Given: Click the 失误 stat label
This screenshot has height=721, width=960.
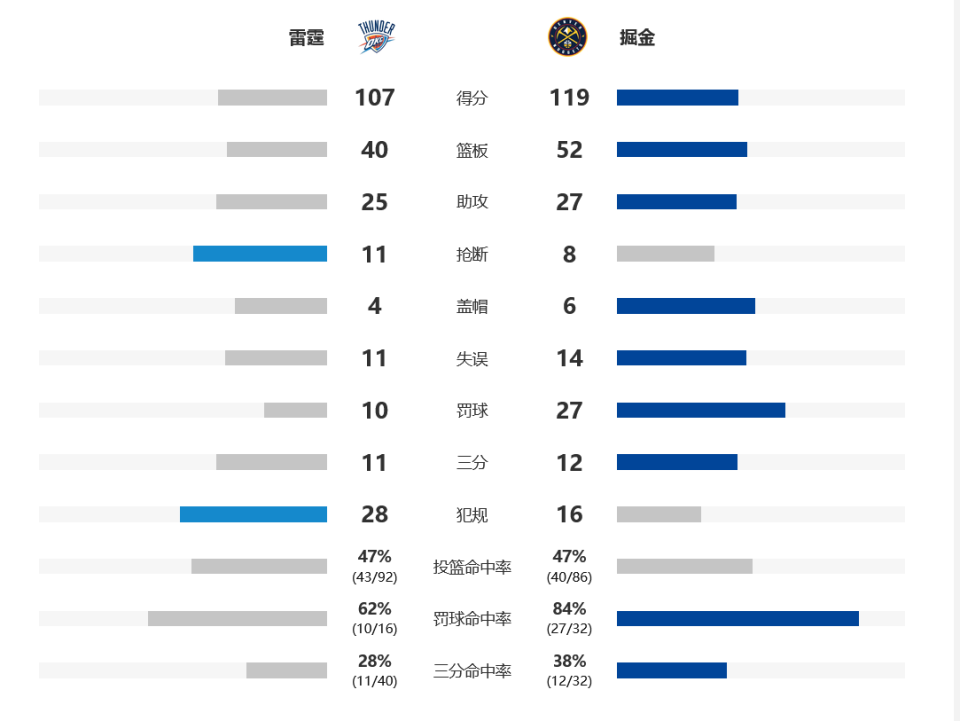Looking at the screenshot, I should 472,358.
